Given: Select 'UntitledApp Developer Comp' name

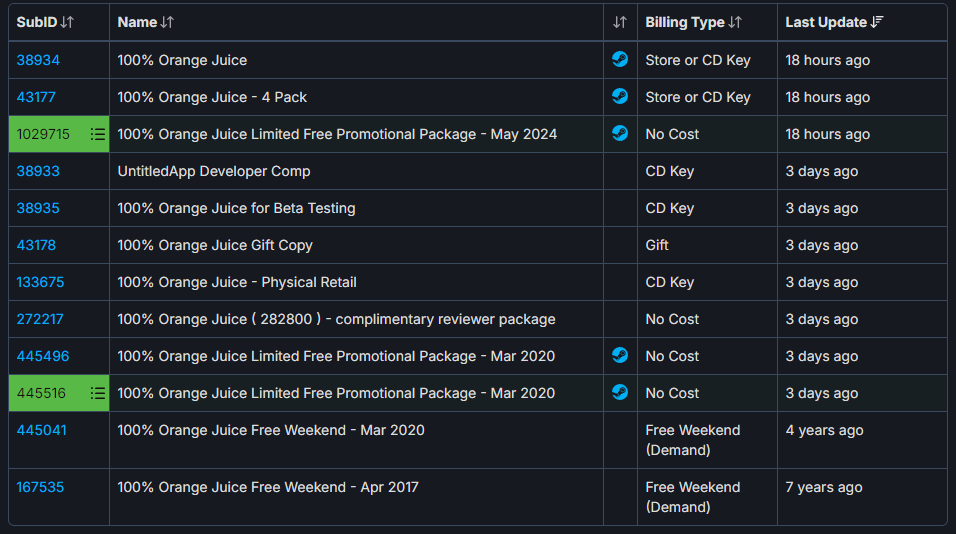Looking at the screenshot, I should (x=214, y=171).
